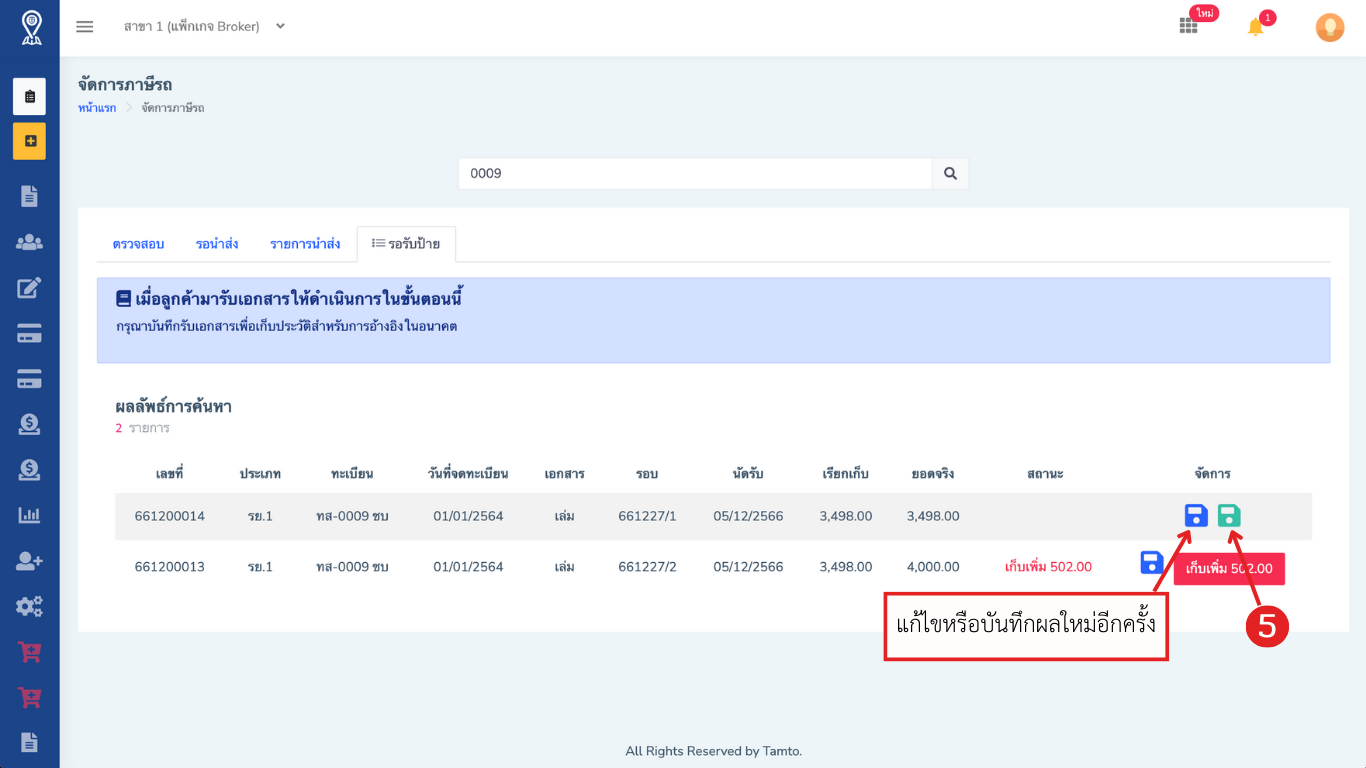Open the settings gears sidebar icon
This screenshot has height=768, width=1366.
coord(29,606)
